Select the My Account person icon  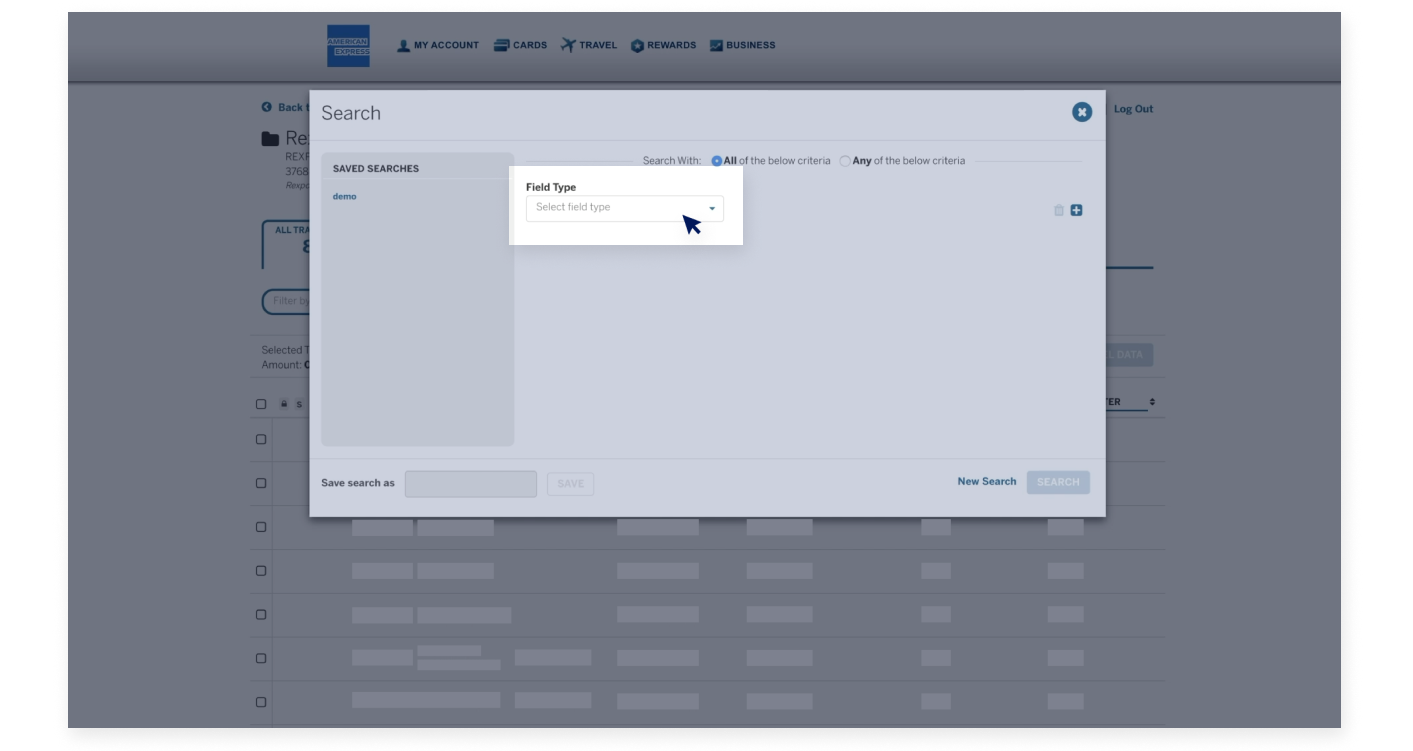click(402, 44)
